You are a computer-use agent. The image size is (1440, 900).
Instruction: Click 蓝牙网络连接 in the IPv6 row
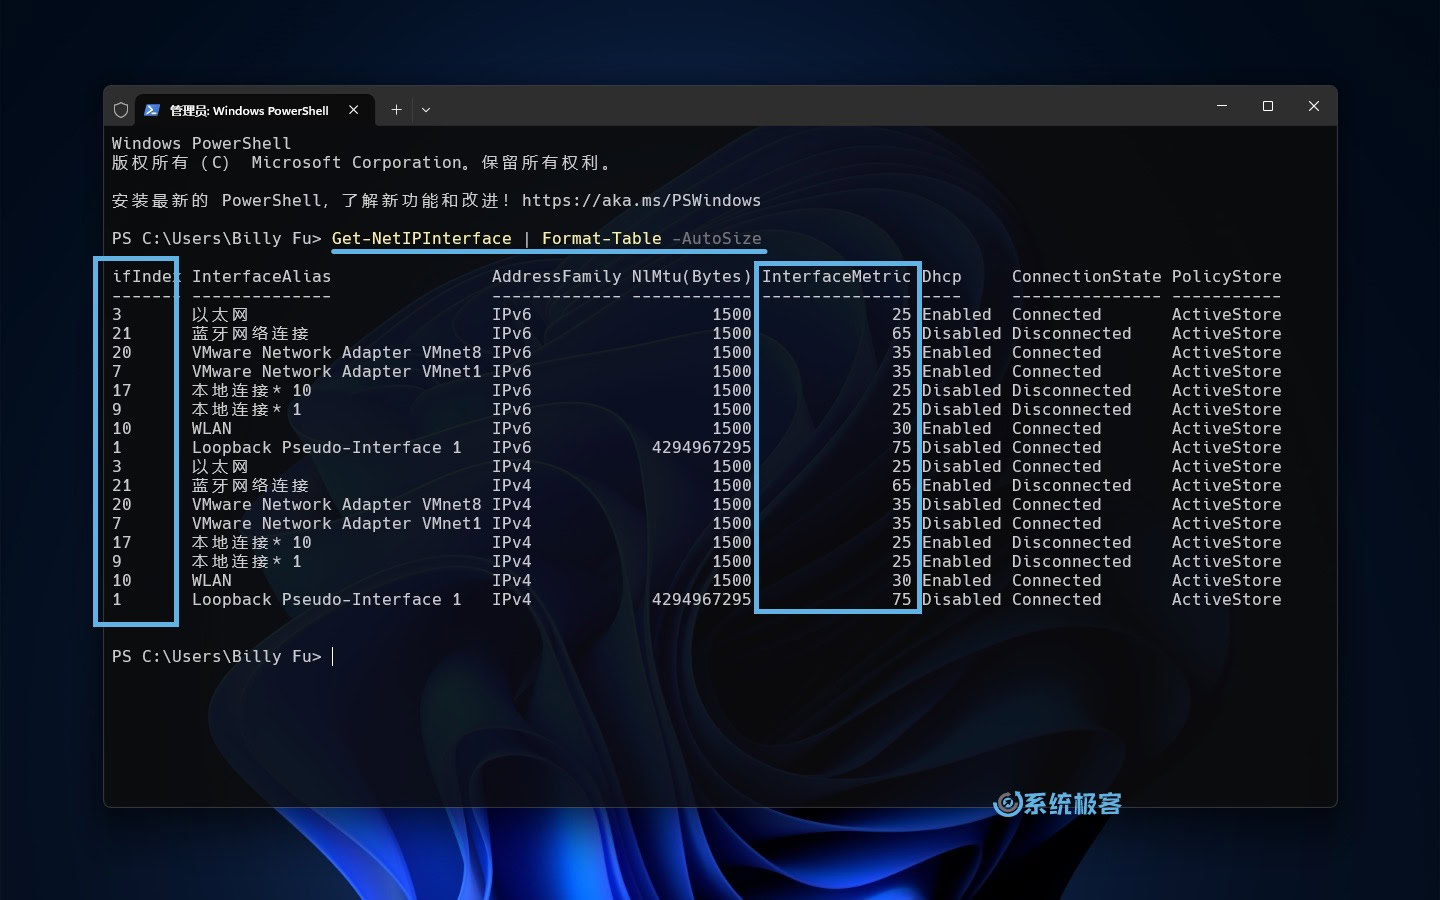pos(250,333)
